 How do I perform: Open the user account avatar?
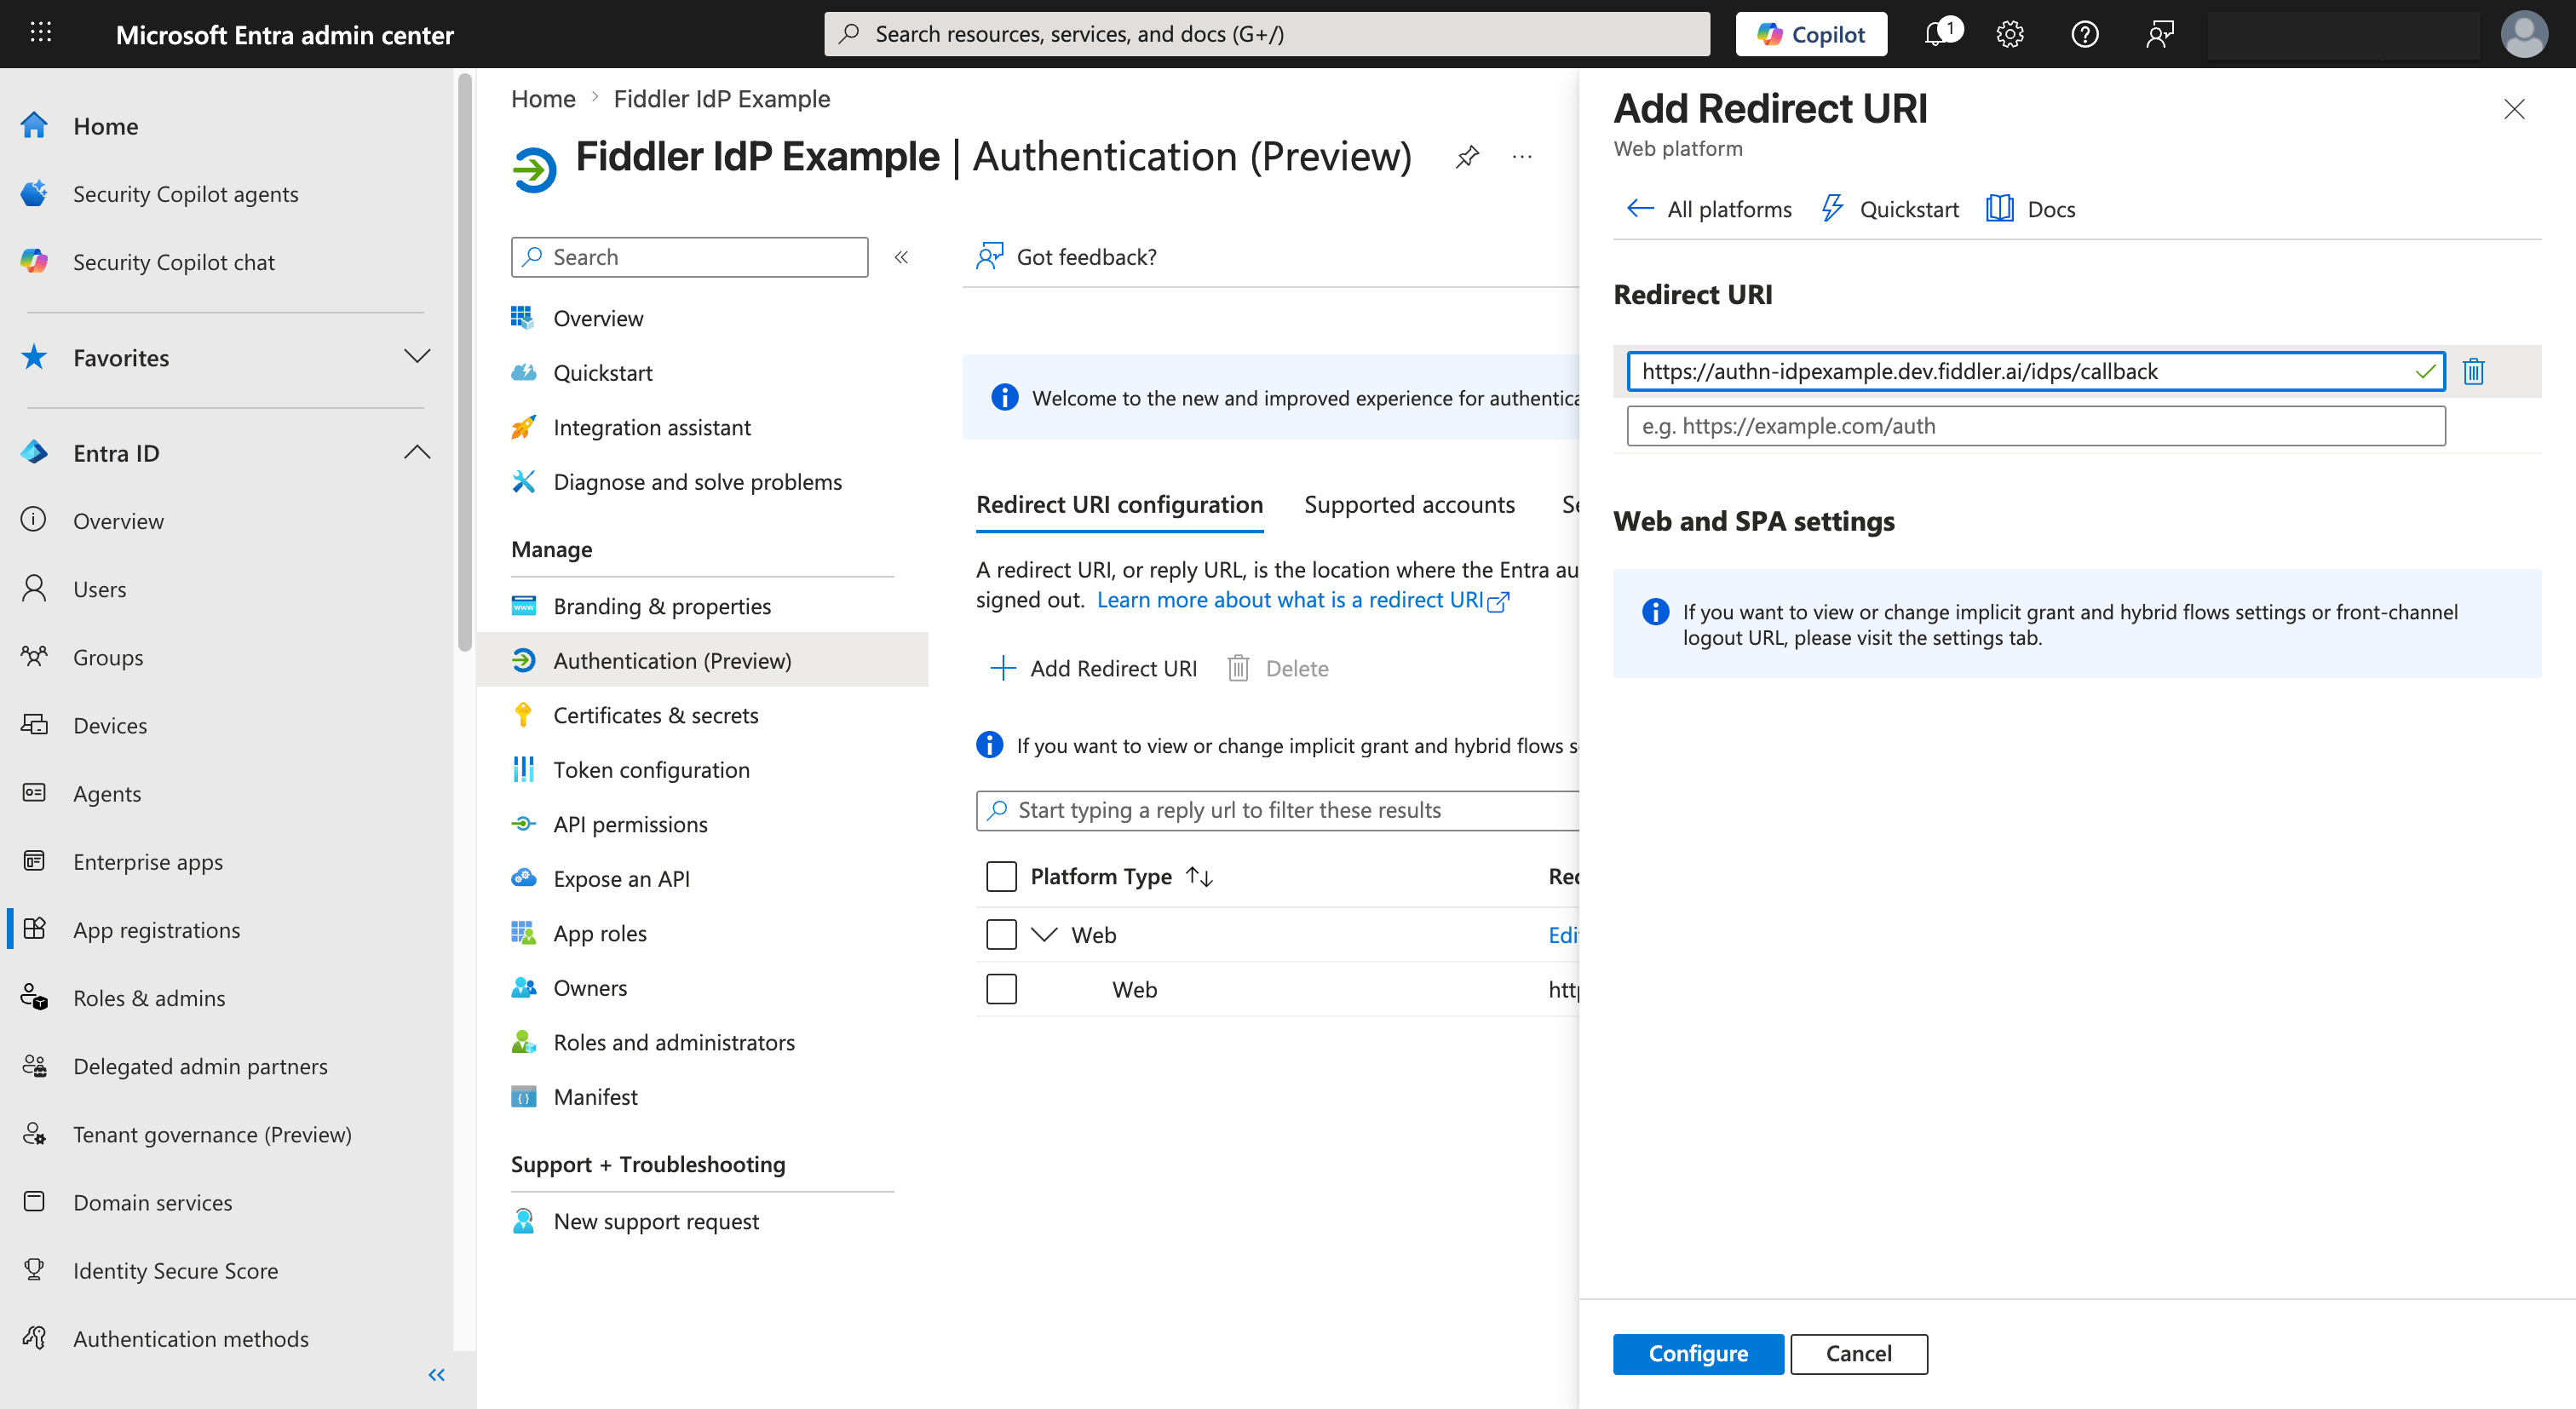point(2524,34)
